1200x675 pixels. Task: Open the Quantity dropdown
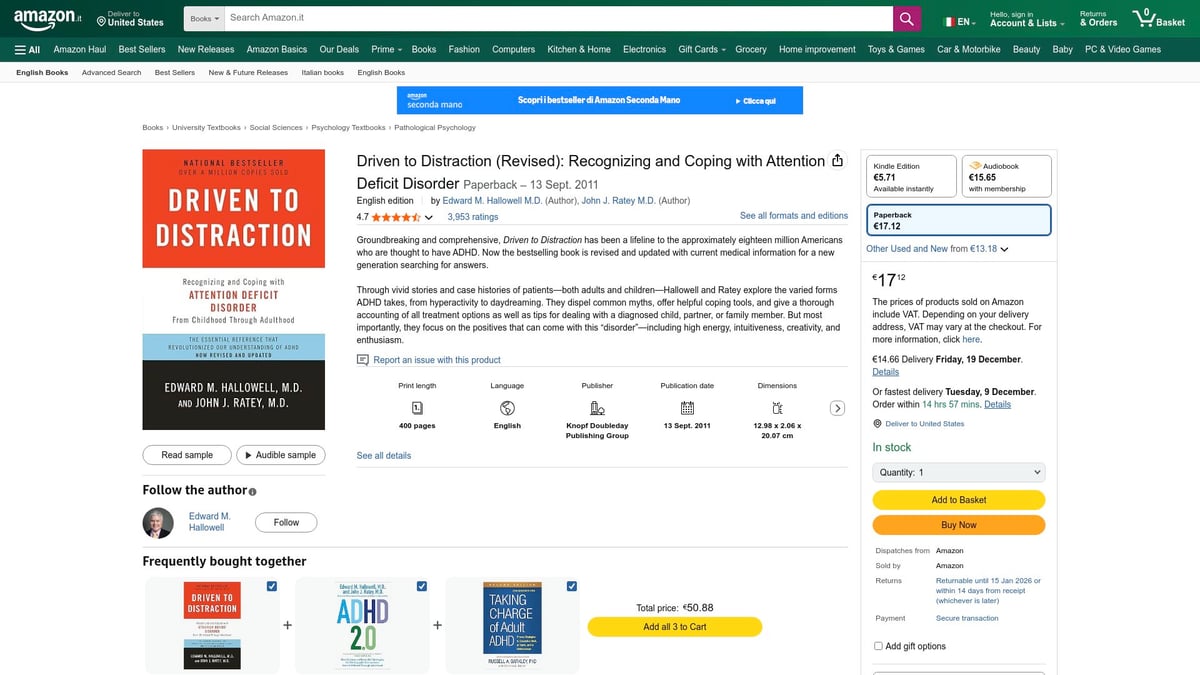(958, 471)
